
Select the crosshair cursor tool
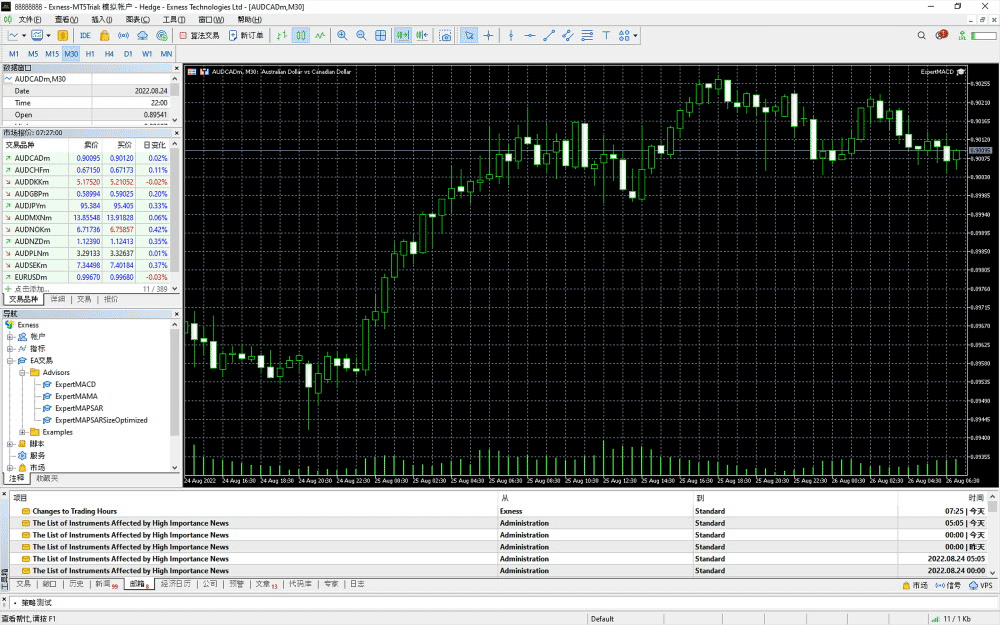pos(488,36)
